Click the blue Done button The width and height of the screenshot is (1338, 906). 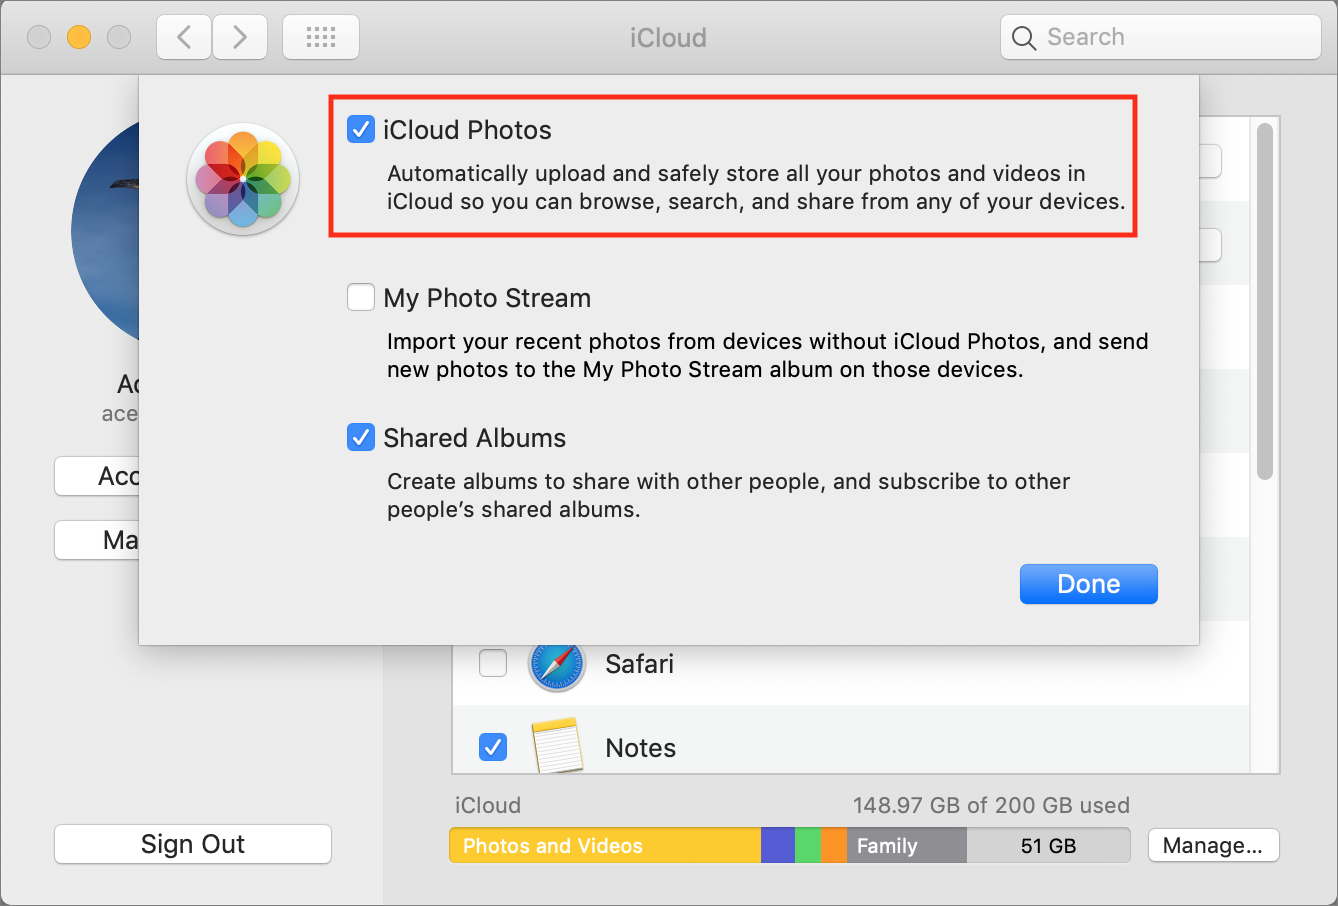pyautogui.click(x=1089, y=584)
